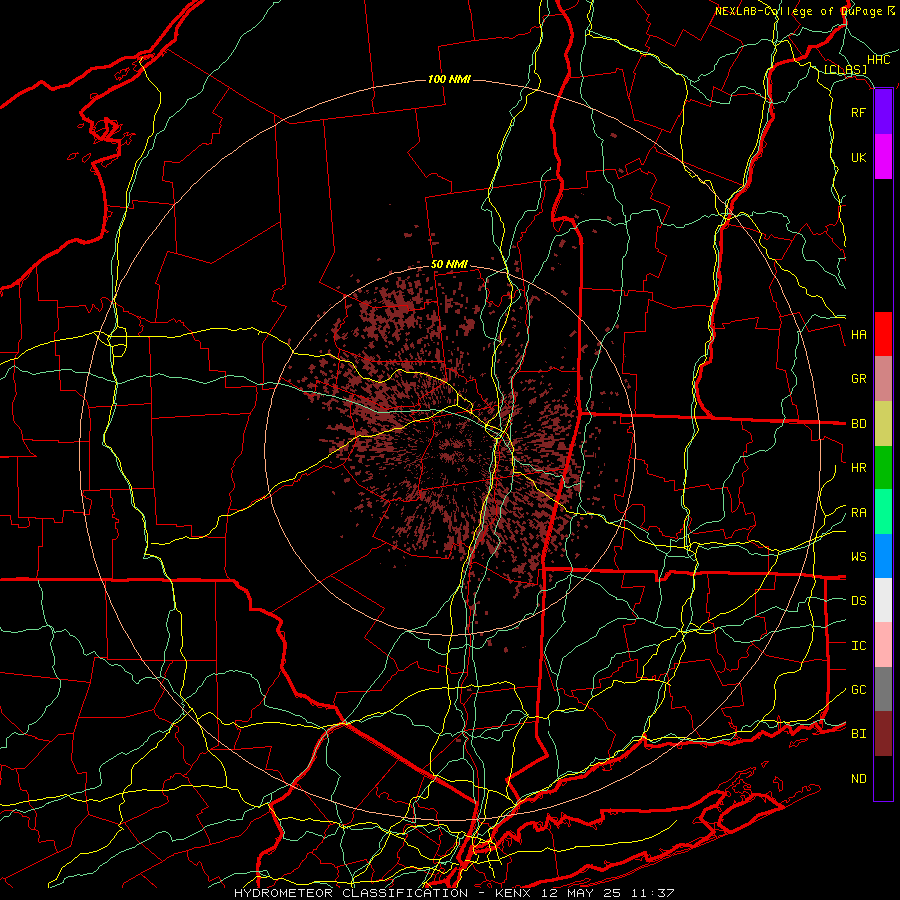Click the "GC" legend label
Image resolution: width=900 pixels, height=900 pixels.
[858, 690]
